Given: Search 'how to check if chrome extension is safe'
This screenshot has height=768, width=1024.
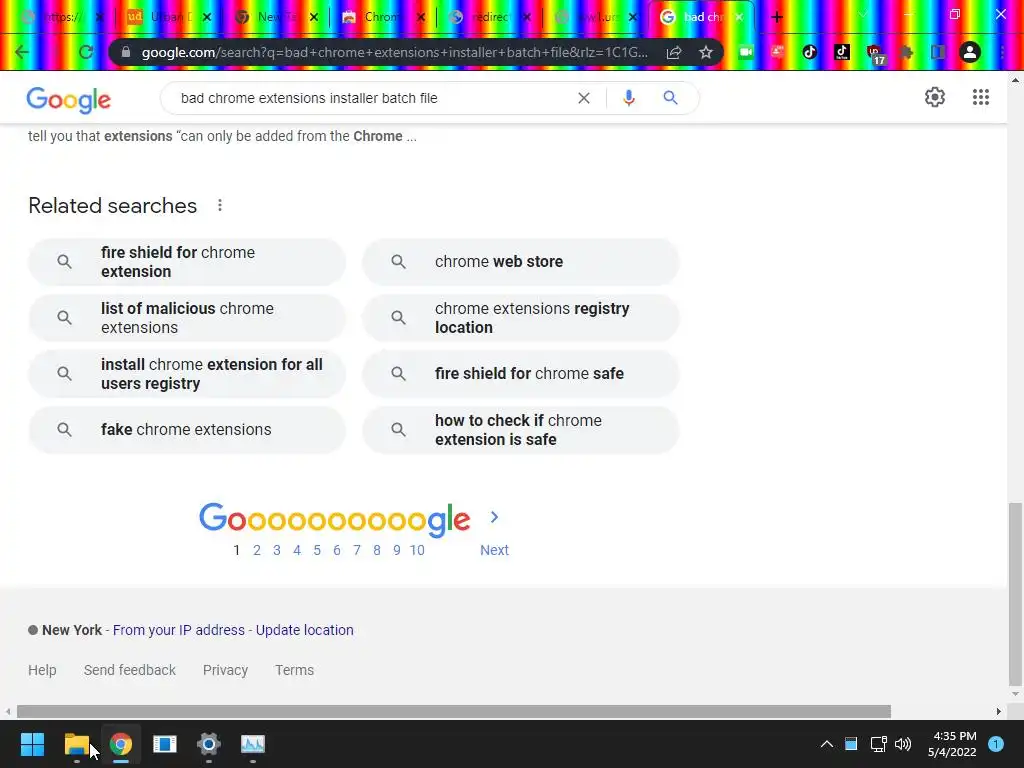Looking at the screenshot, I should coord(521,430).
